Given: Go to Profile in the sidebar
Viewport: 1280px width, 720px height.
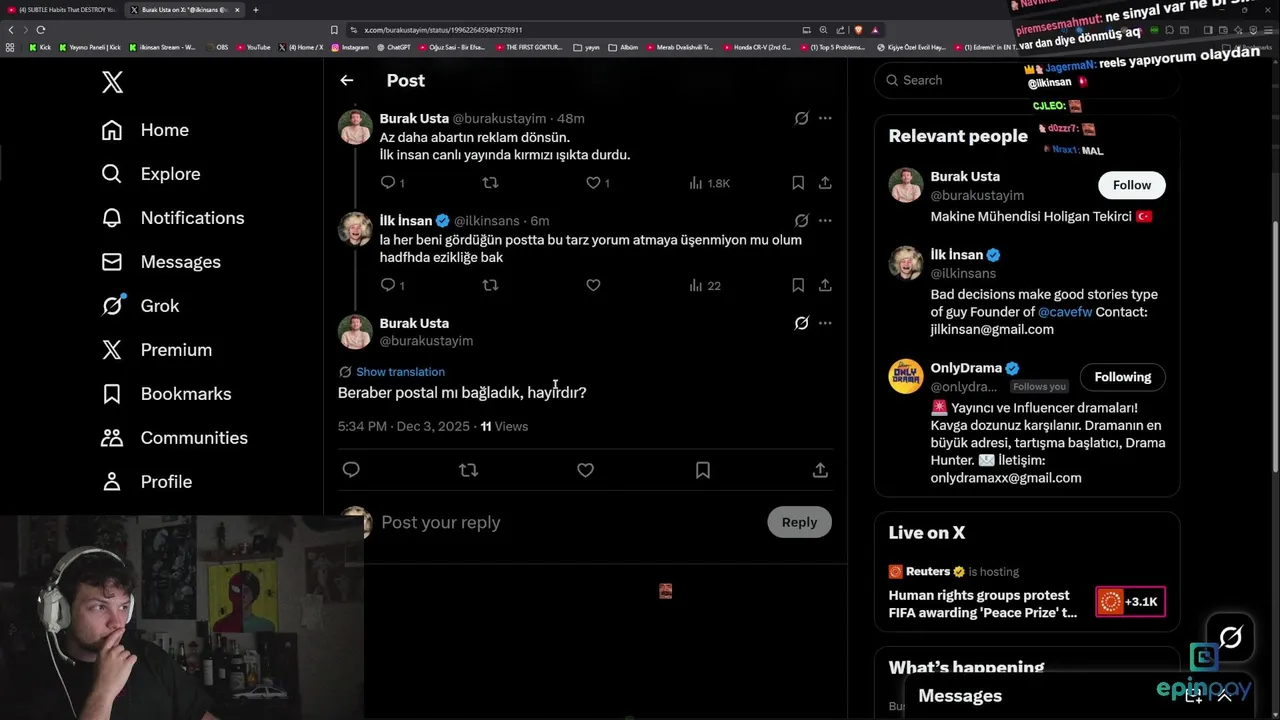Looking at the screenshot, I should 146,482.
